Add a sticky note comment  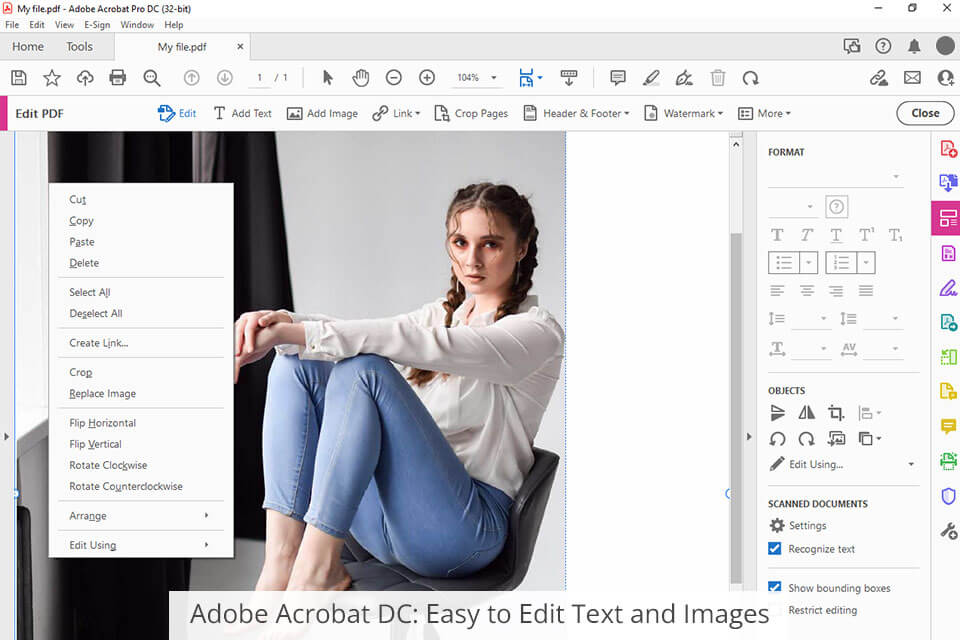[x=618, y=78]
